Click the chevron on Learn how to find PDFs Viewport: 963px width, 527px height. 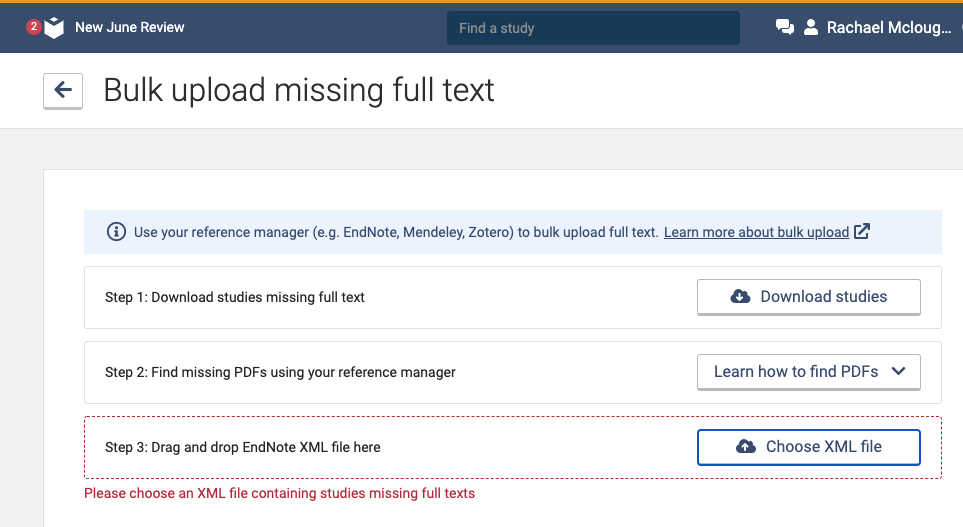click(x=898, y=371)
